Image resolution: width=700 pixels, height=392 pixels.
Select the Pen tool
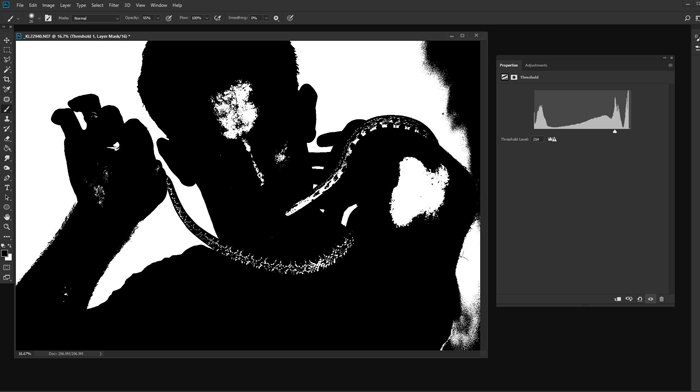point(7,178)
